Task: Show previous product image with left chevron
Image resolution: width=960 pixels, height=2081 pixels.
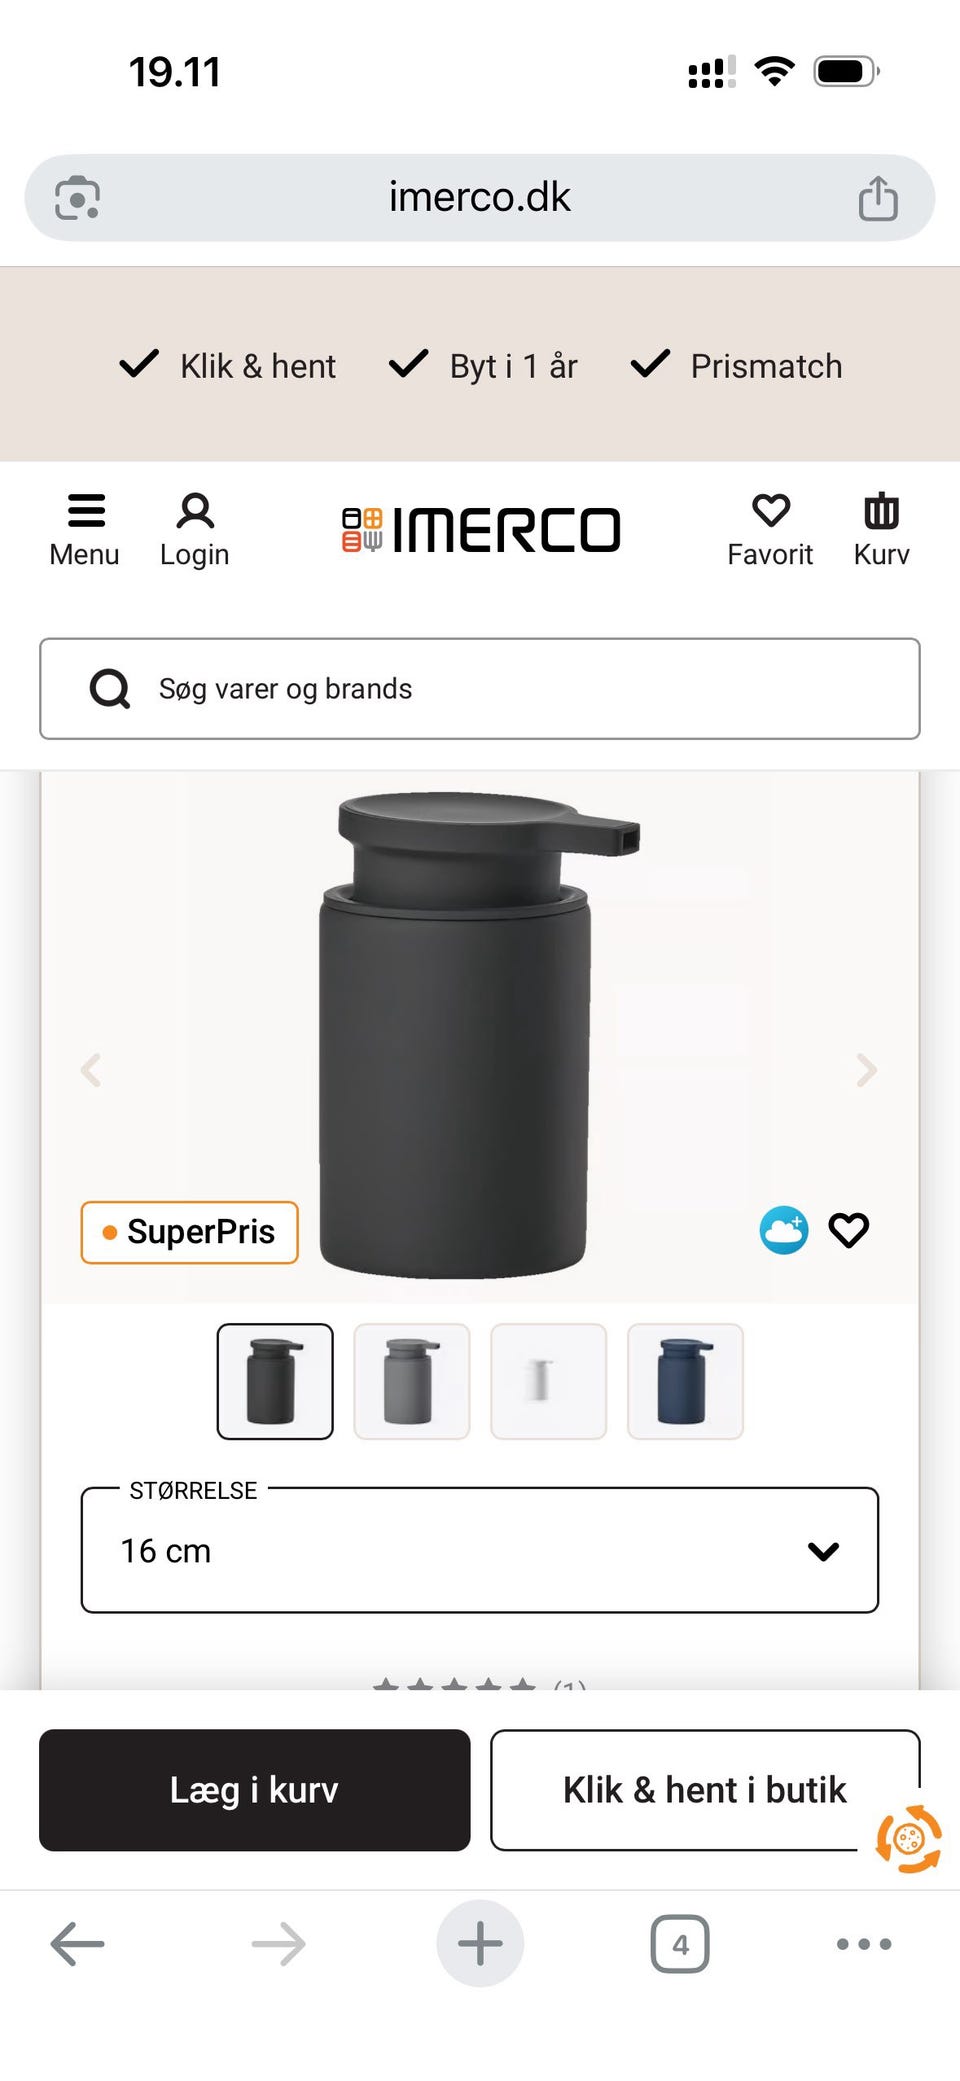Action: point(91,1070)
